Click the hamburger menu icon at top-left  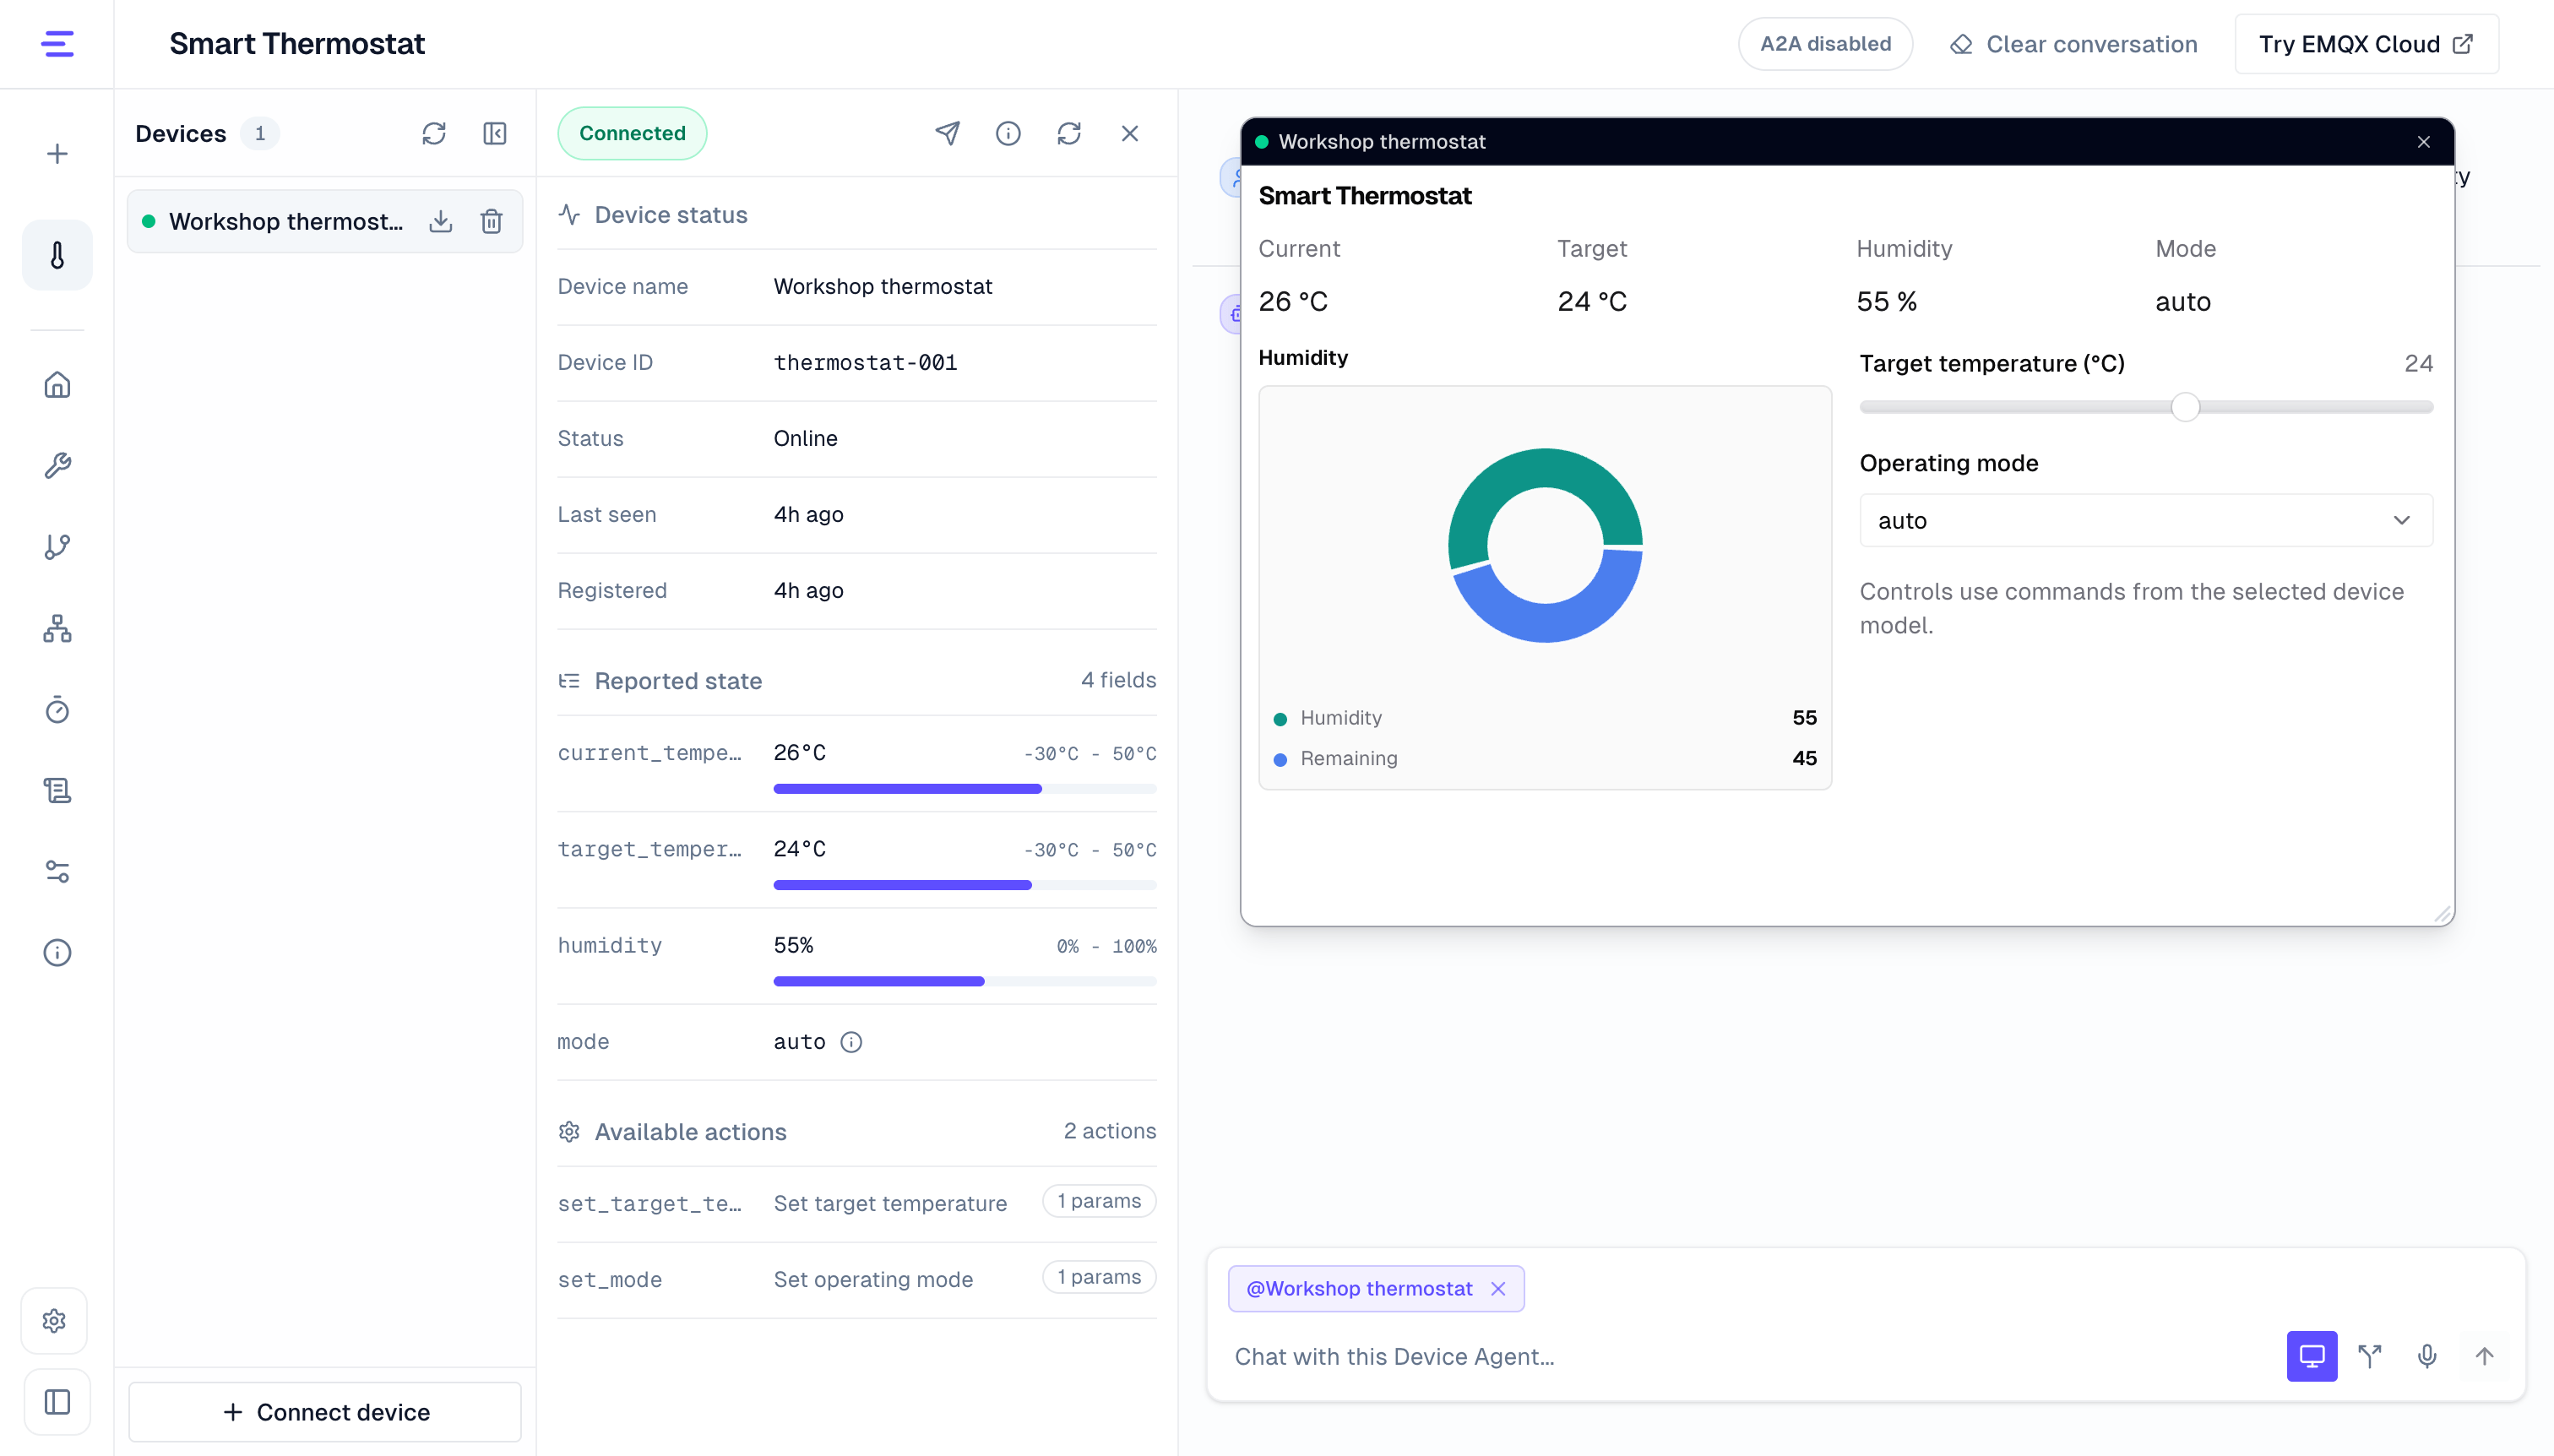pos(57,44)
